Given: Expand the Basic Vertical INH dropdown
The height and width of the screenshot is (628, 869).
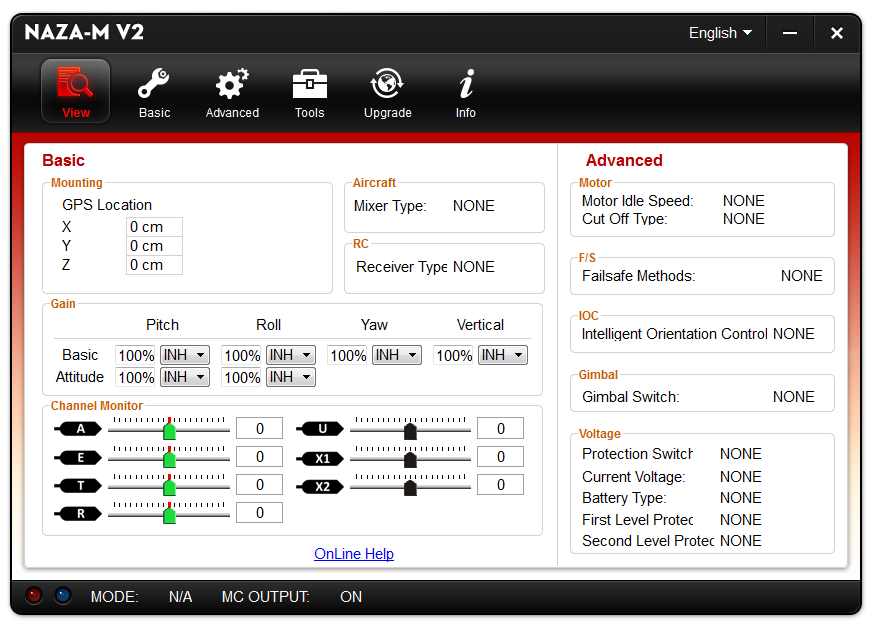Looking at the screenshot, I should click(503, 355).
